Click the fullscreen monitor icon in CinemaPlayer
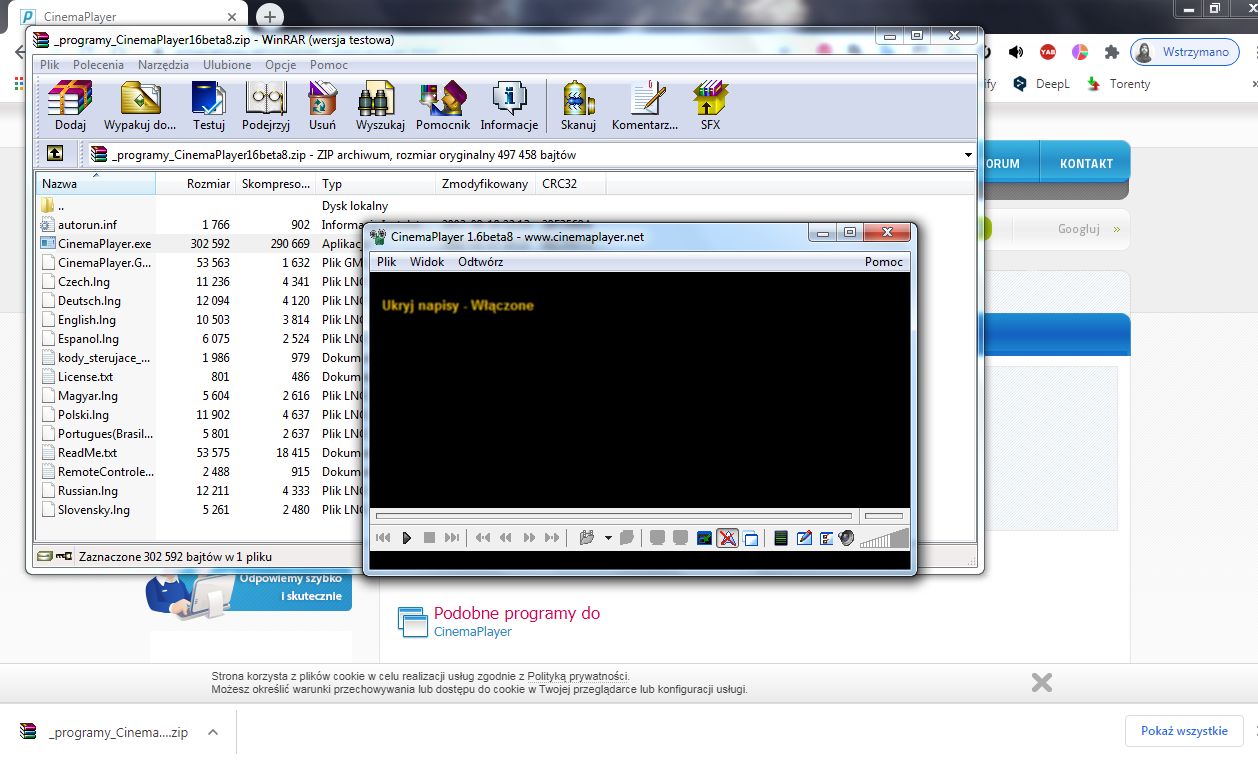Viewport: 1258px width, 760px height. tap(704, 538)
